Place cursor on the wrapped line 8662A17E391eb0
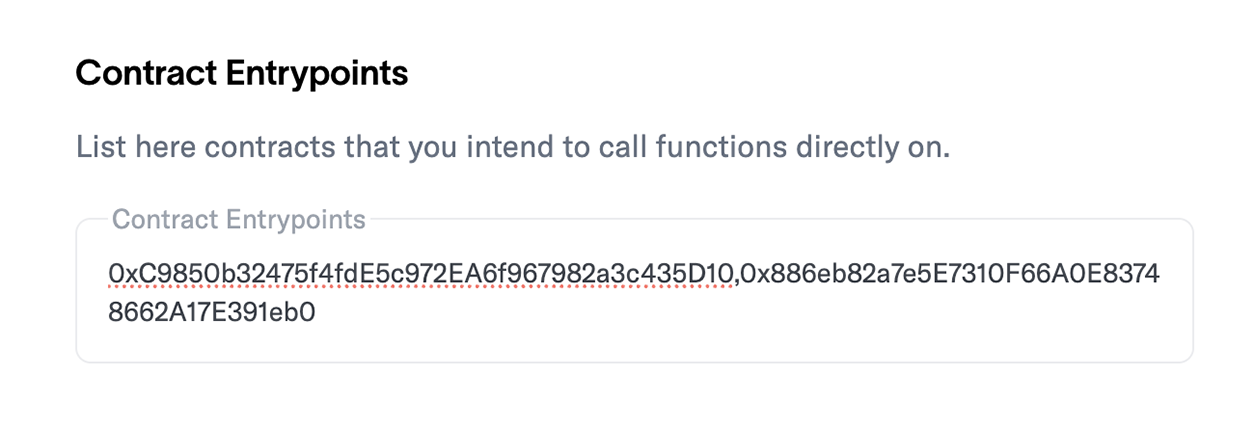 (212, 312)
